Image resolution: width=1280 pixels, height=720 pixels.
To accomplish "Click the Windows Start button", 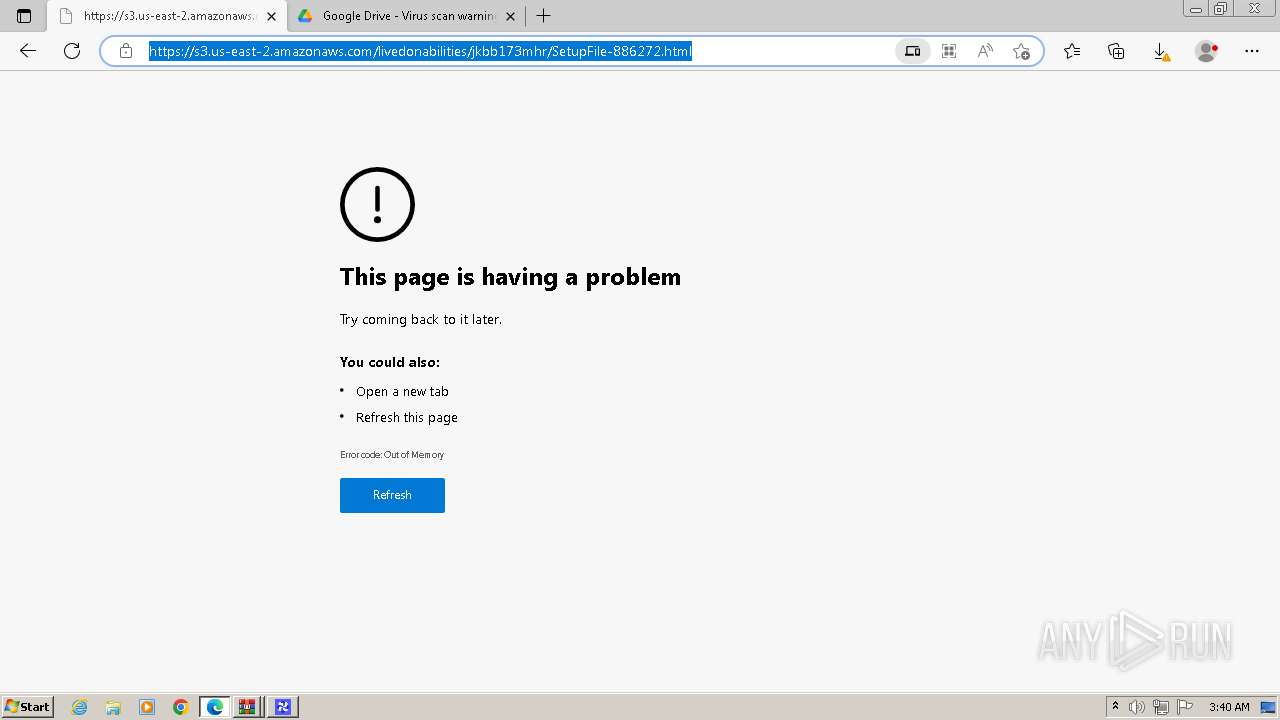I will (28, 707).
